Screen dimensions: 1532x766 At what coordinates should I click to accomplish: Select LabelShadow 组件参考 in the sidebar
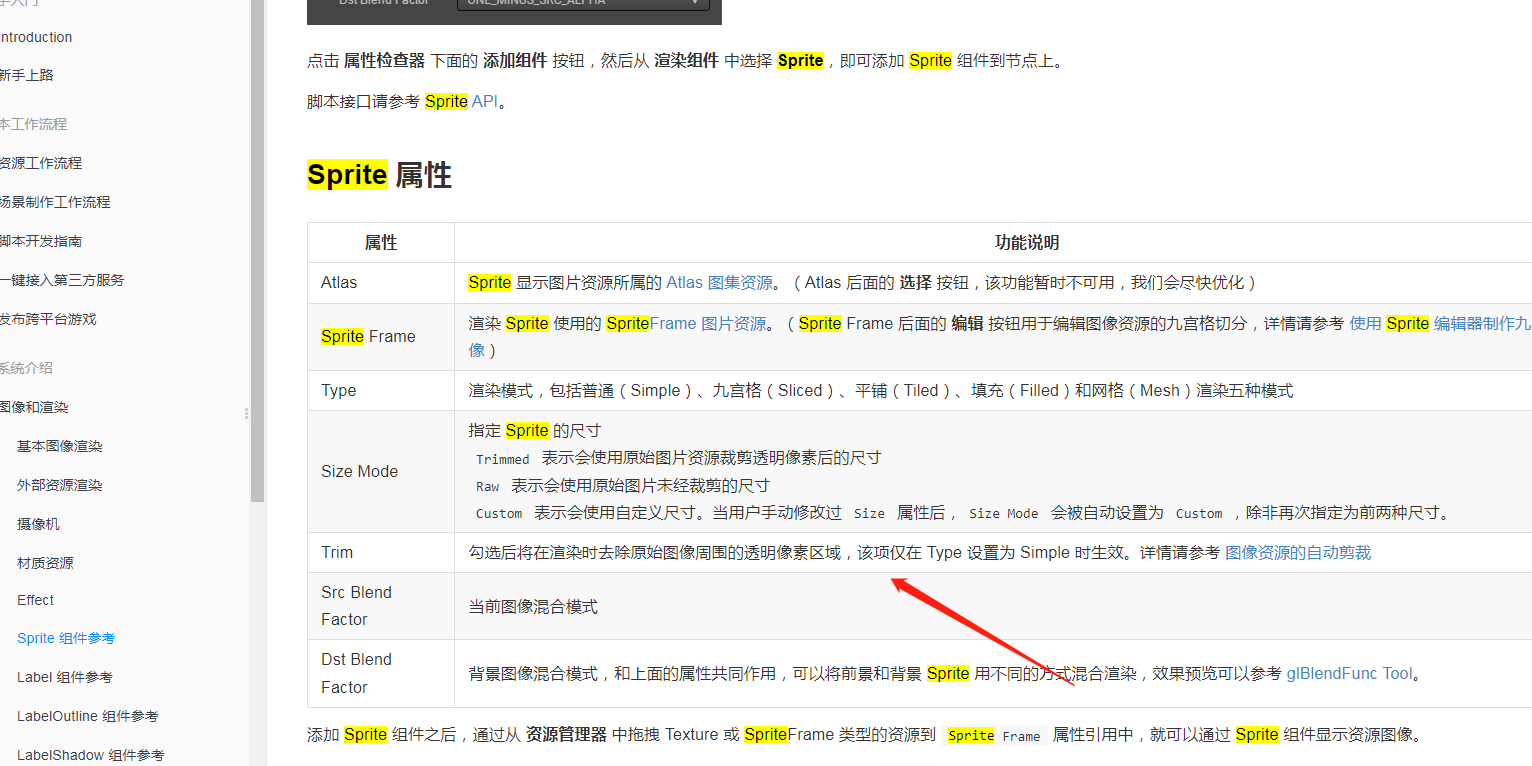tap(91, 755)
